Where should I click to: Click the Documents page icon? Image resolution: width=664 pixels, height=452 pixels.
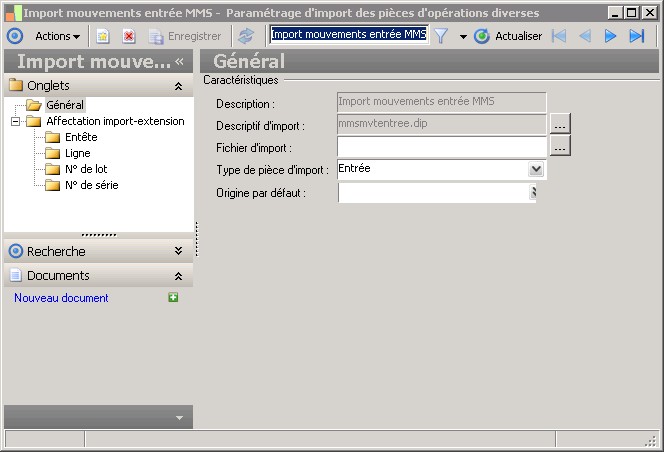point(16,275)
